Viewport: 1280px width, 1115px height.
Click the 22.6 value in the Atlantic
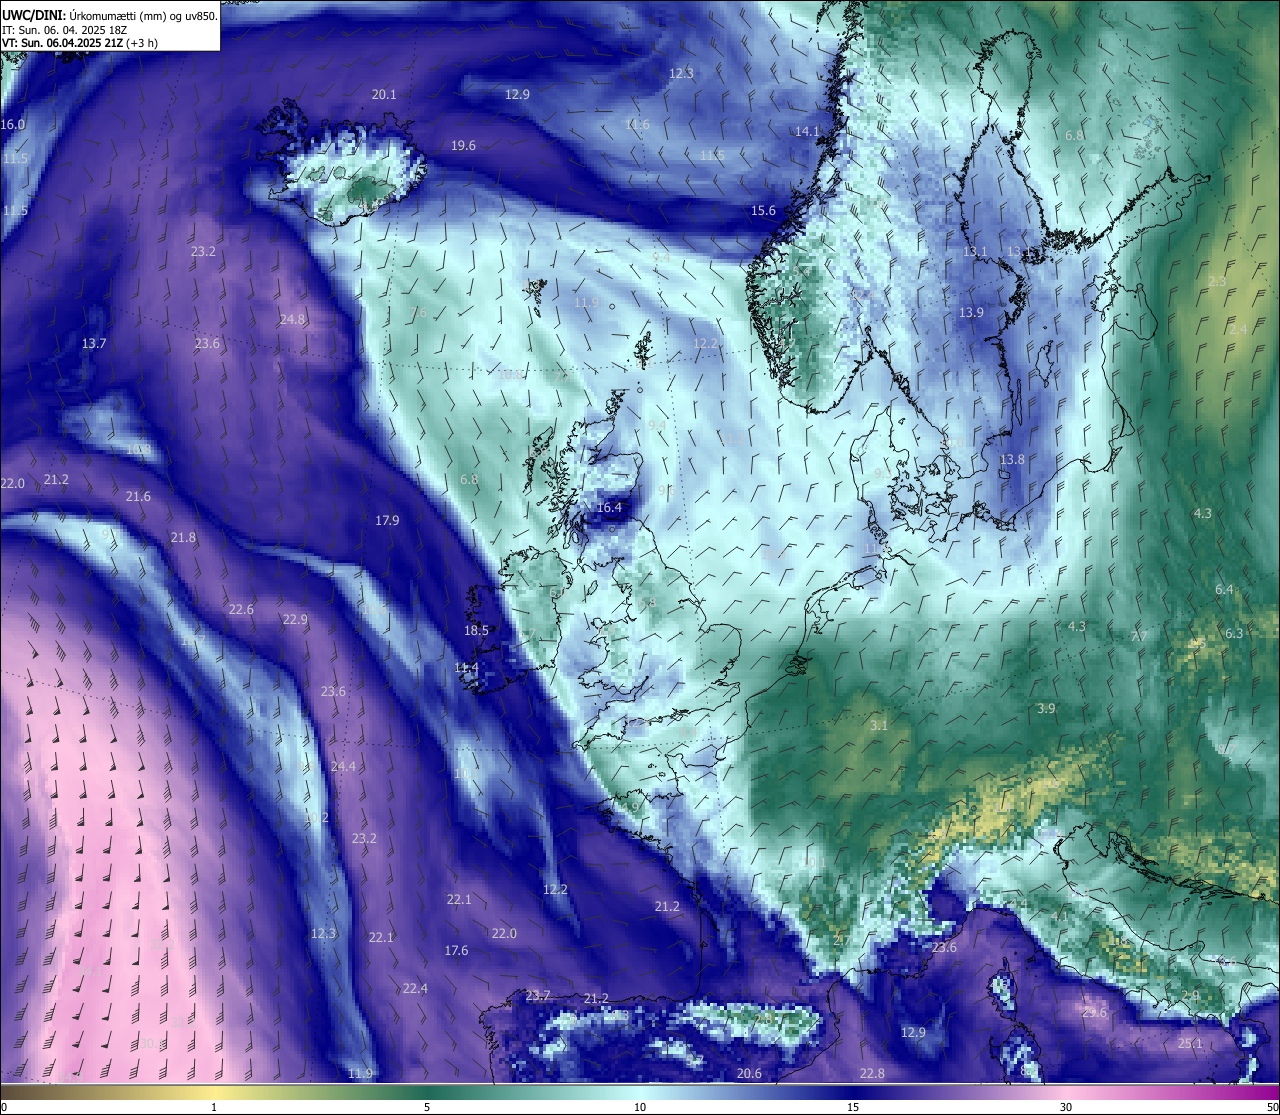241,610
